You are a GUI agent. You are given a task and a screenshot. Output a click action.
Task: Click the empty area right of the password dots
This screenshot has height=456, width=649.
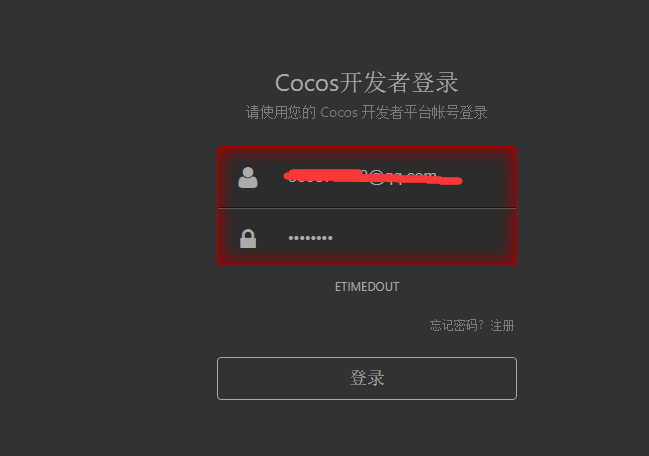point(422,238)
